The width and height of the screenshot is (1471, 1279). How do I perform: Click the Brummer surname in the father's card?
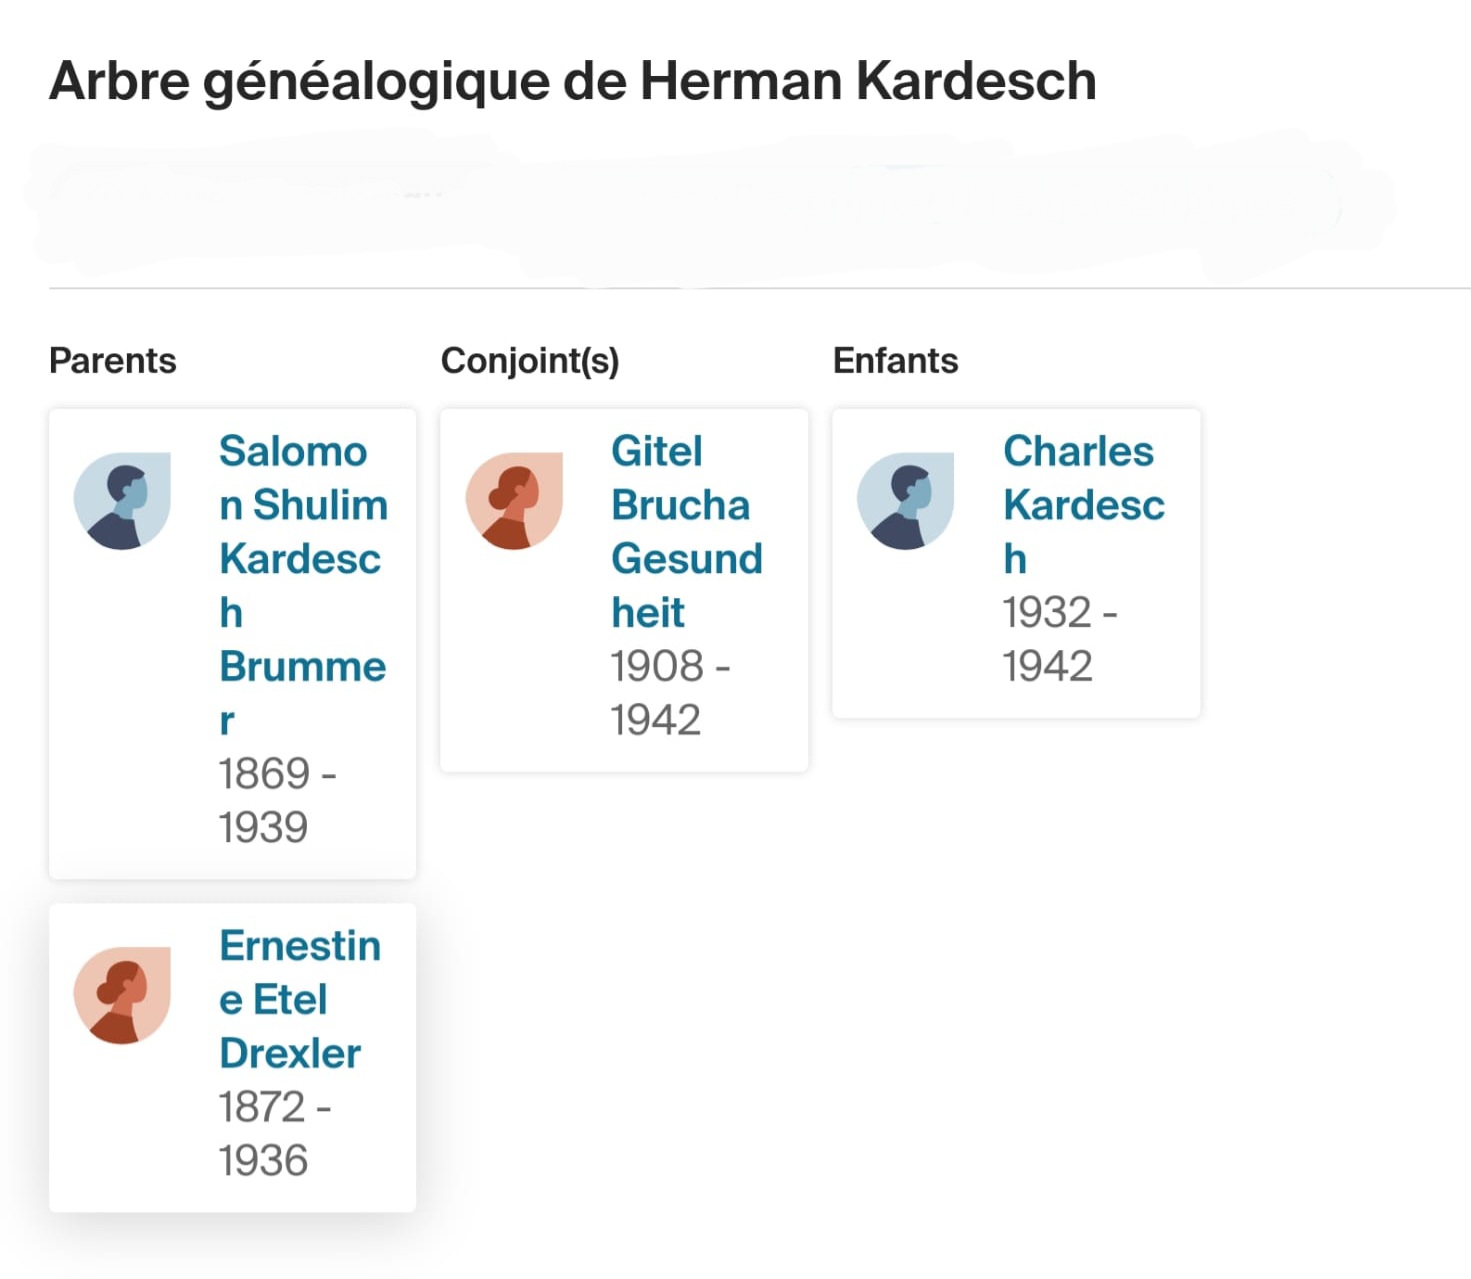[303, 692]
